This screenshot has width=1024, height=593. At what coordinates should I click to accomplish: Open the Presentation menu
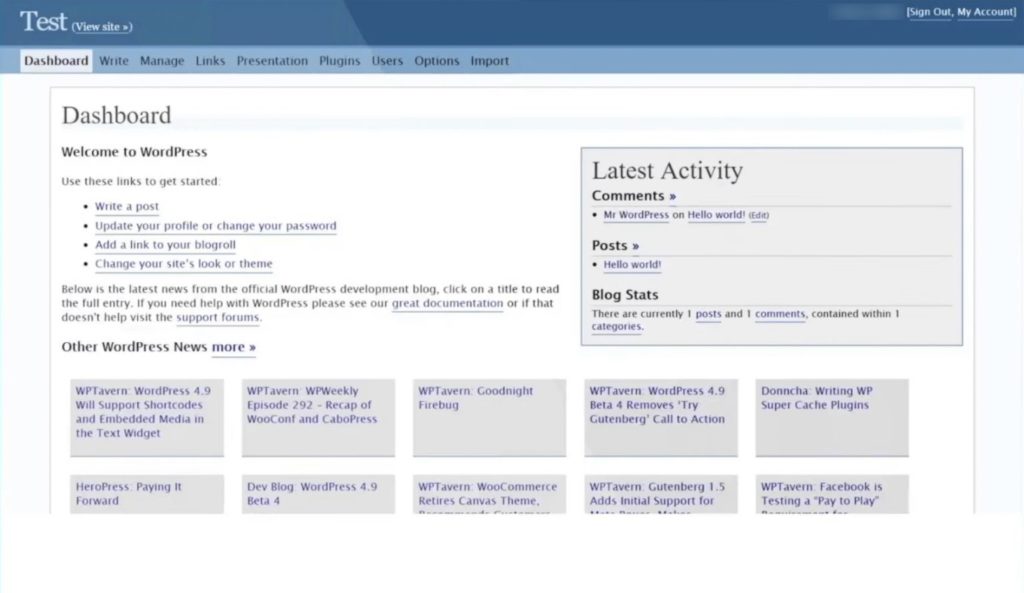click(x=272, y=61)
